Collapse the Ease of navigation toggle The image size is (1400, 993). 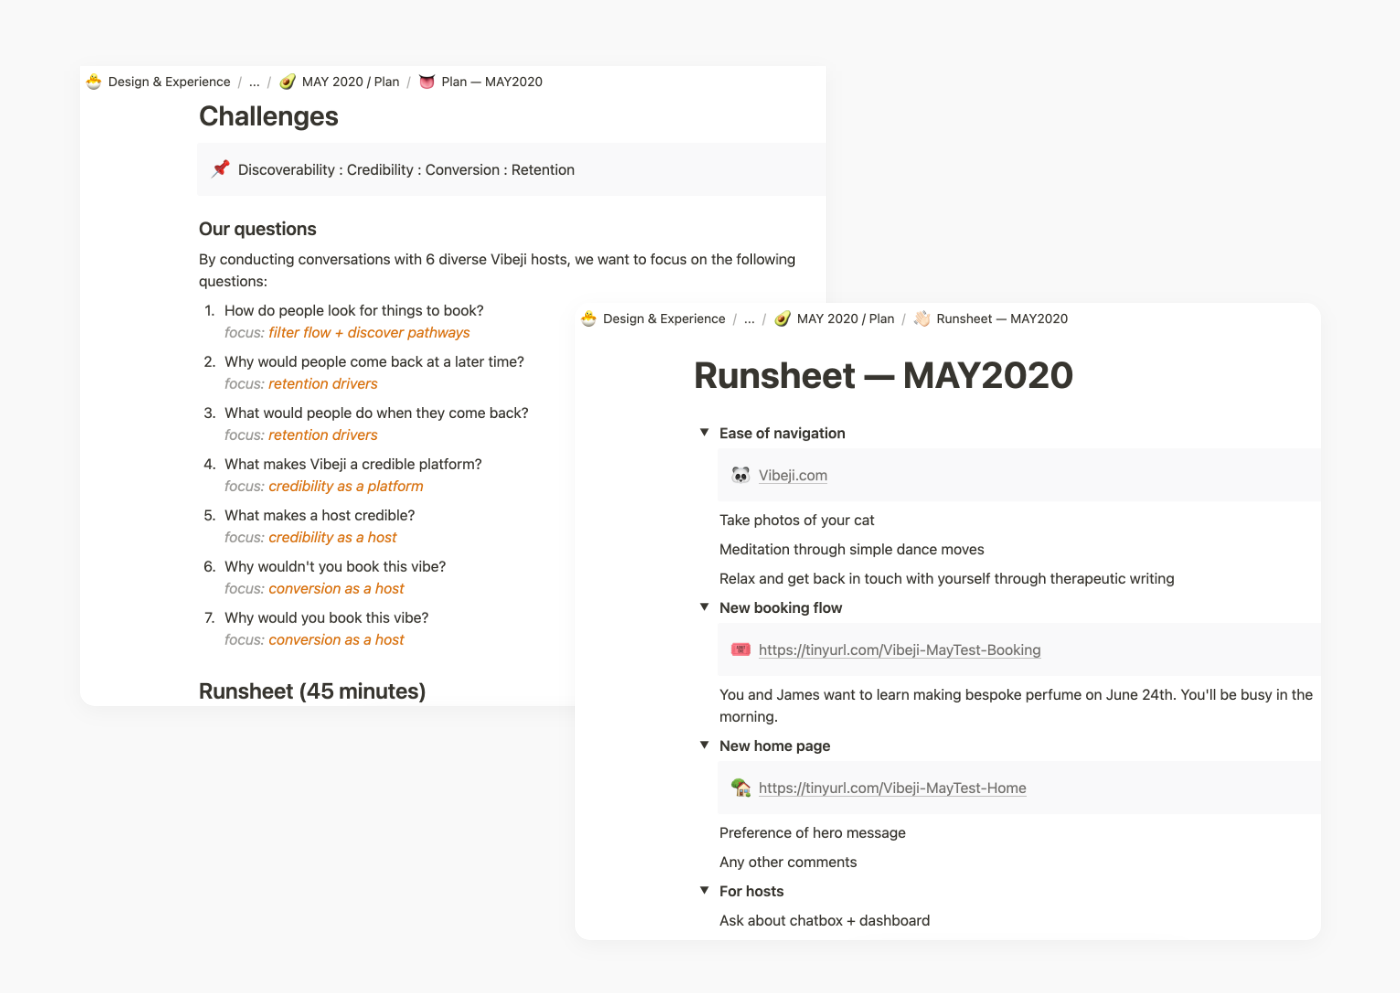pyautogui.click(x=704, y=433)
